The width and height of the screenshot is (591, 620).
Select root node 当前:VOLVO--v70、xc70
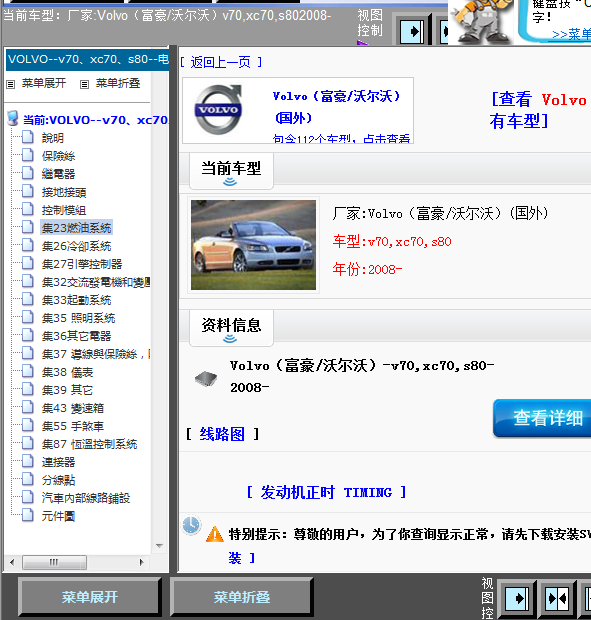(x=95, y=120)
